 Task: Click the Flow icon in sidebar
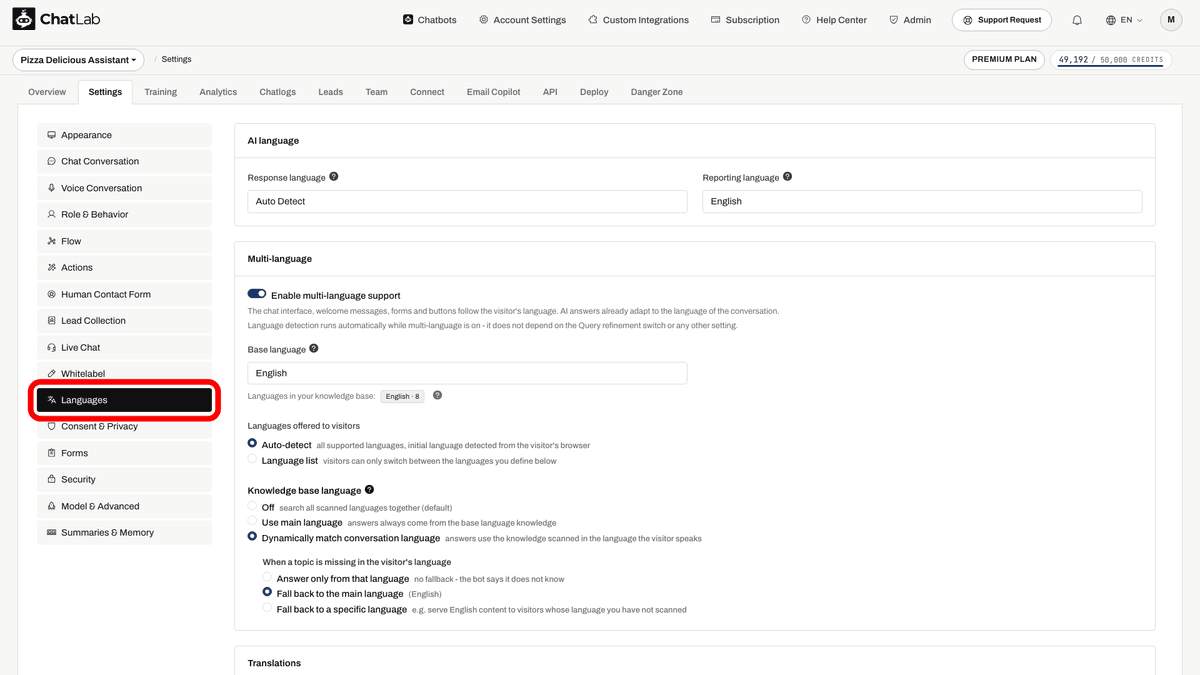51,241
